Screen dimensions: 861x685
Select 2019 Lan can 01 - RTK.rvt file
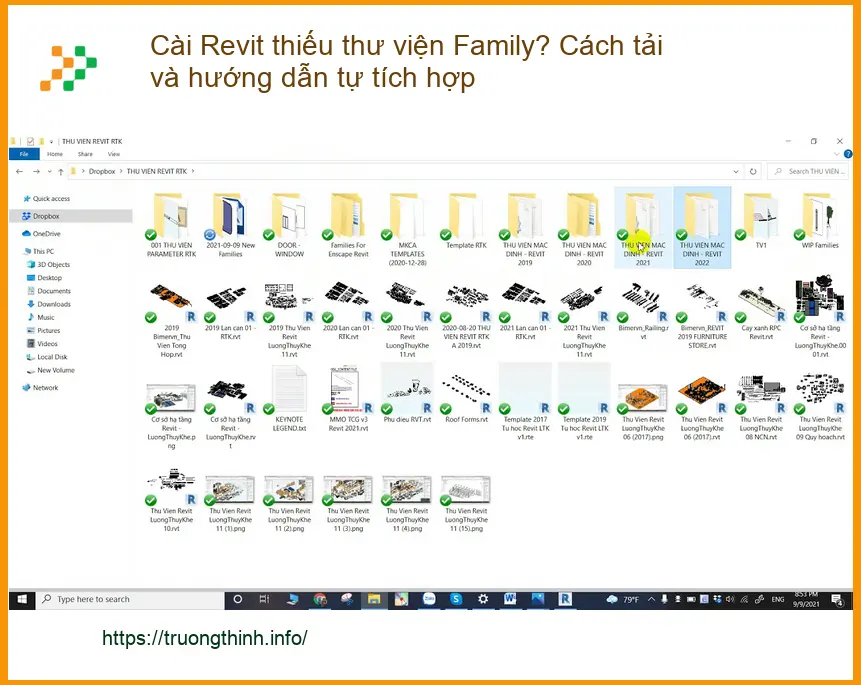click(x=231, y=311)
